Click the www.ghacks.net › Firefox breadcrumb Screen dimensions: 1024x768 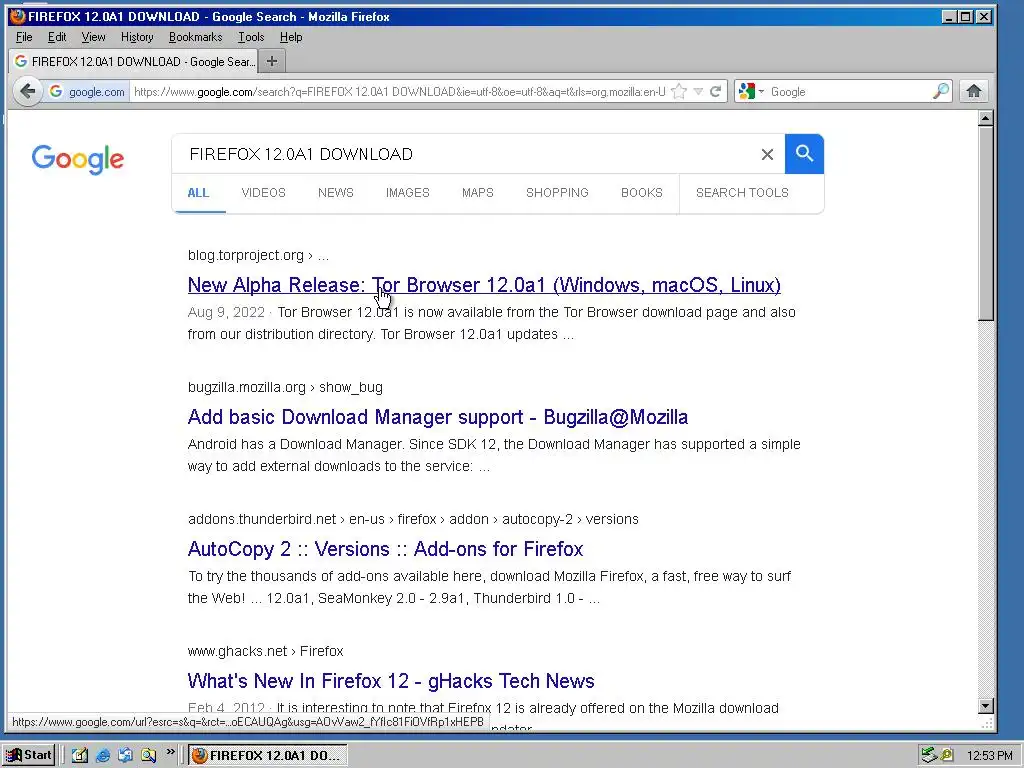266,651
